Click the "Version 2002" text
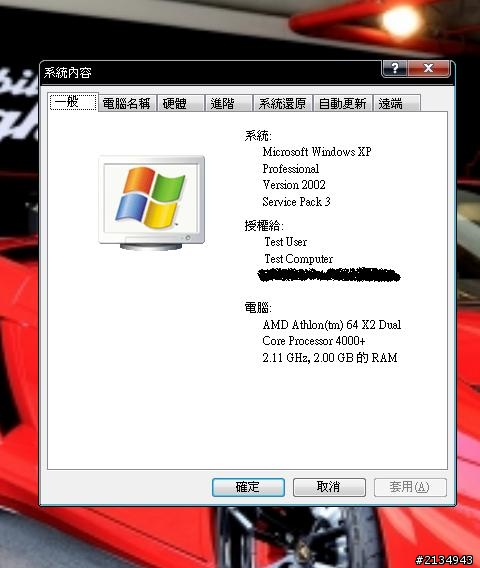The width and height of the screenshot is (480, 568). pos(294,185)
